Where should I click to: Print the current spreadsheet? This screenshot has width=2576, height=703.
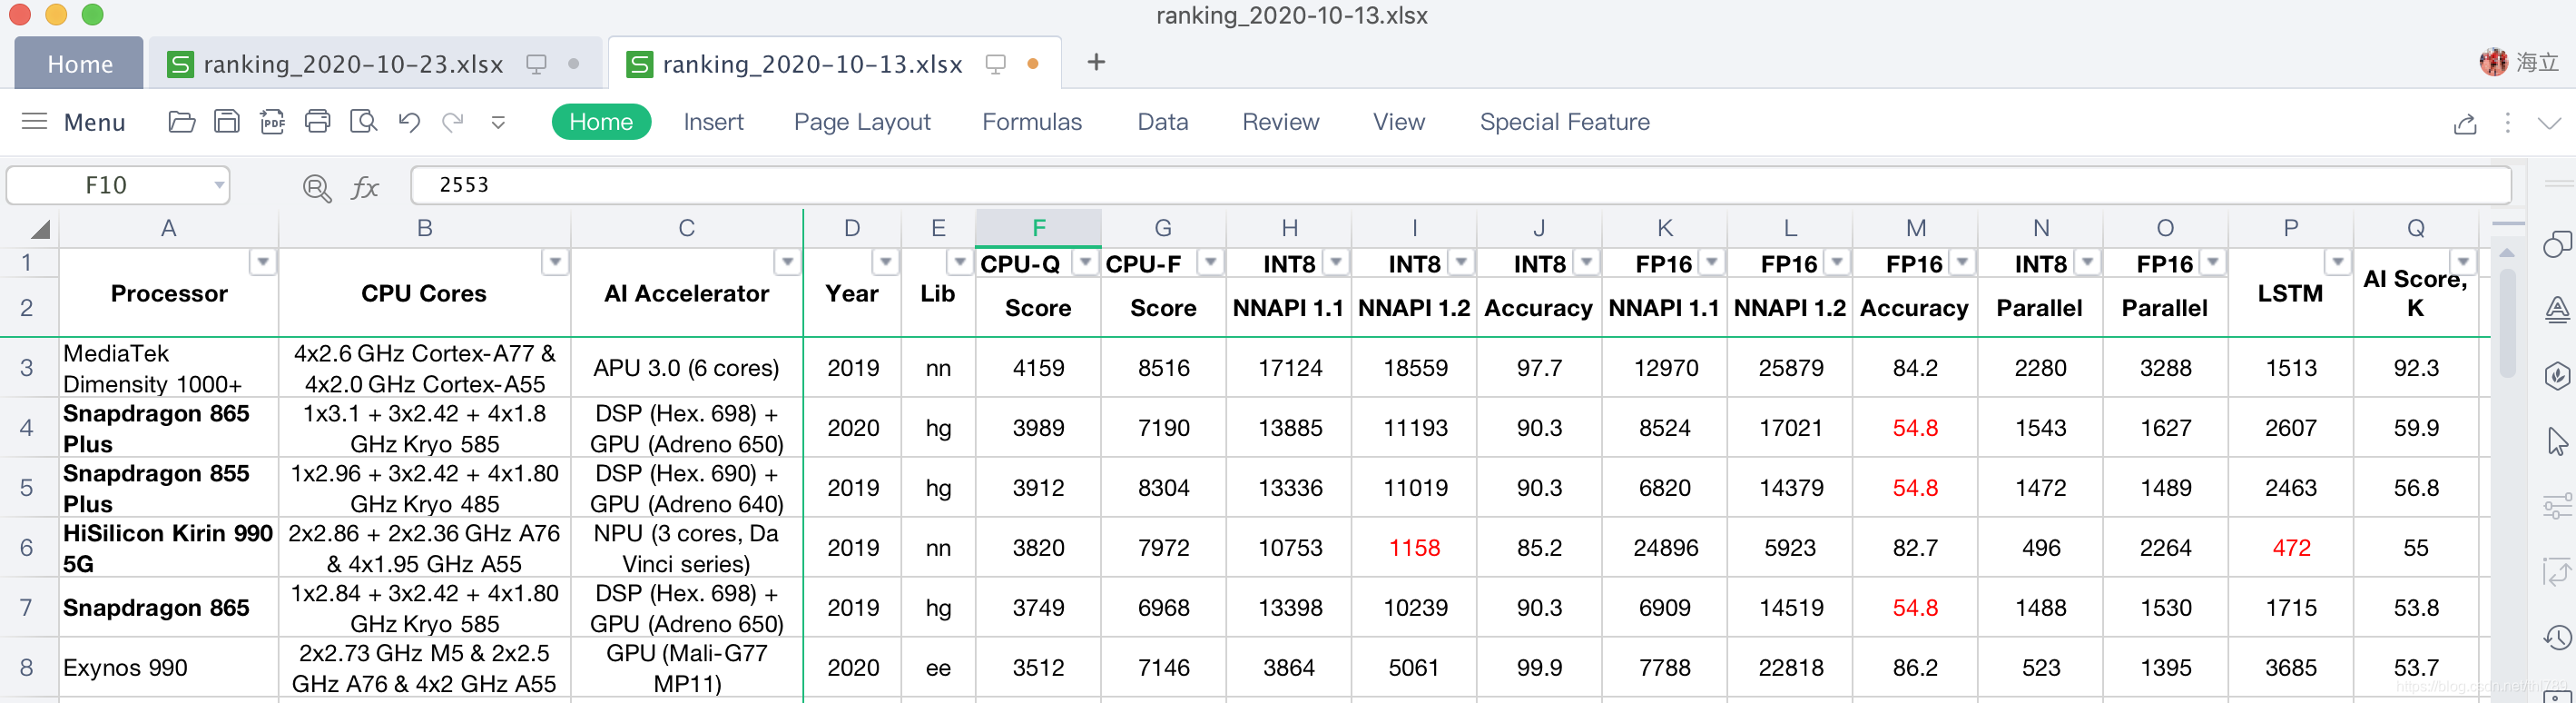tap(317, 122)
